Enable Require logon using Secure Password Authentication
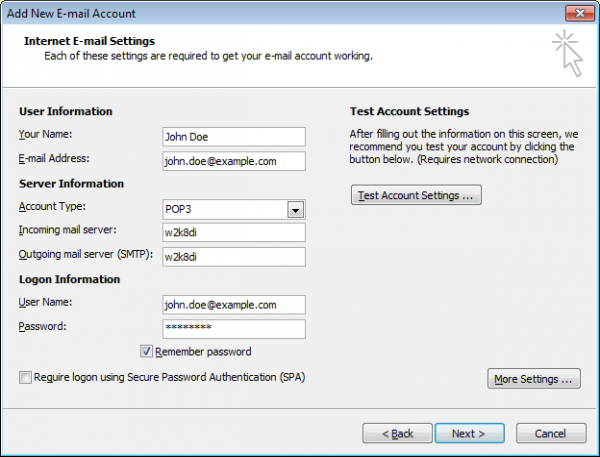The image size is (600, 457). 25,378
